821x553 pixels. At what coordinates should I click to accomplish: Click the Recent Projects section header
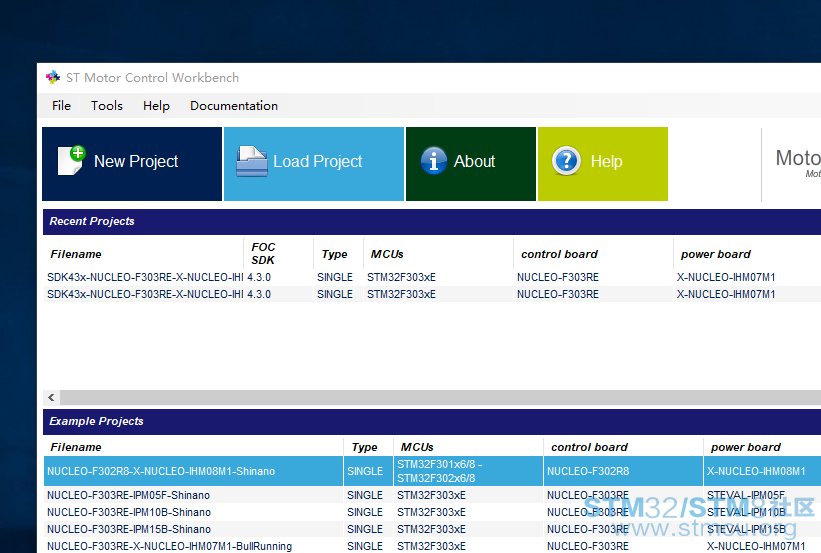432,222
